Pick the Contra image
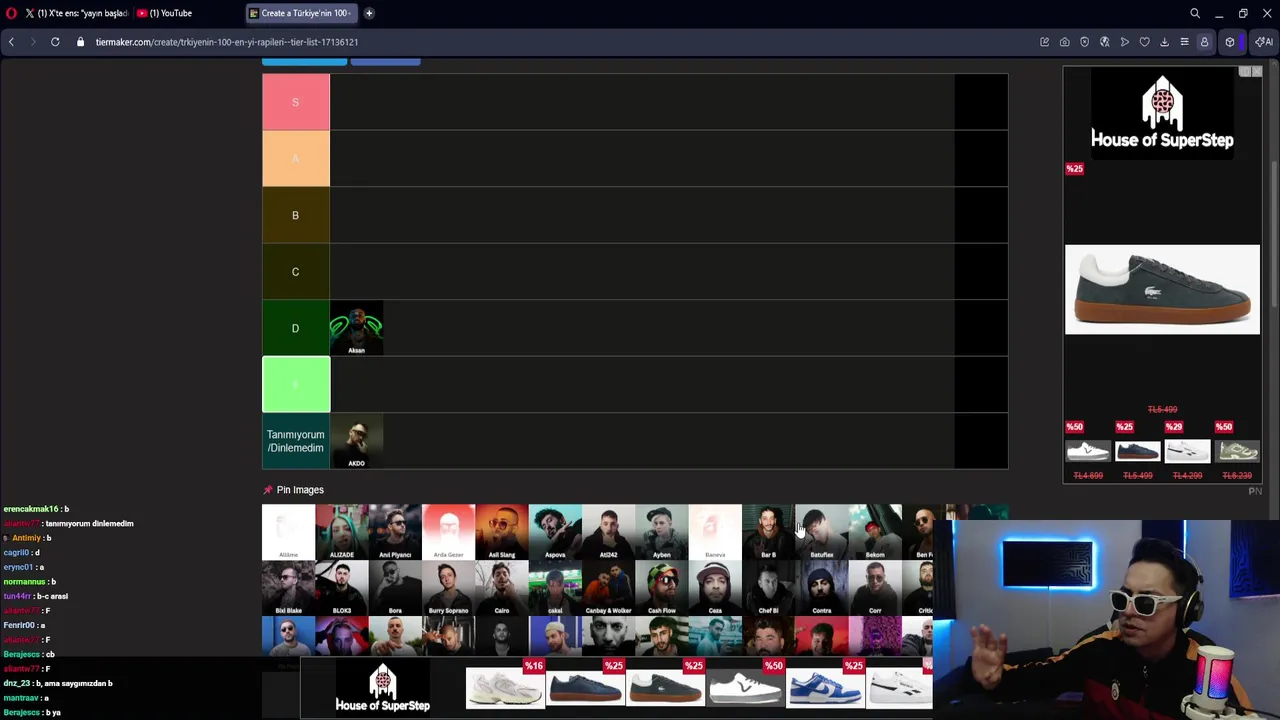The image size is (1280, 720). pos(822,588)
